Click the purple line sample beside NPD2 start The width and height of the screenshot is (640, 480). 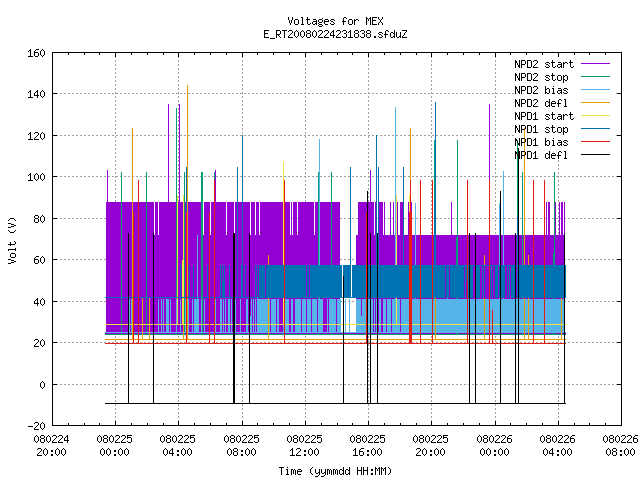coord(596,64)
